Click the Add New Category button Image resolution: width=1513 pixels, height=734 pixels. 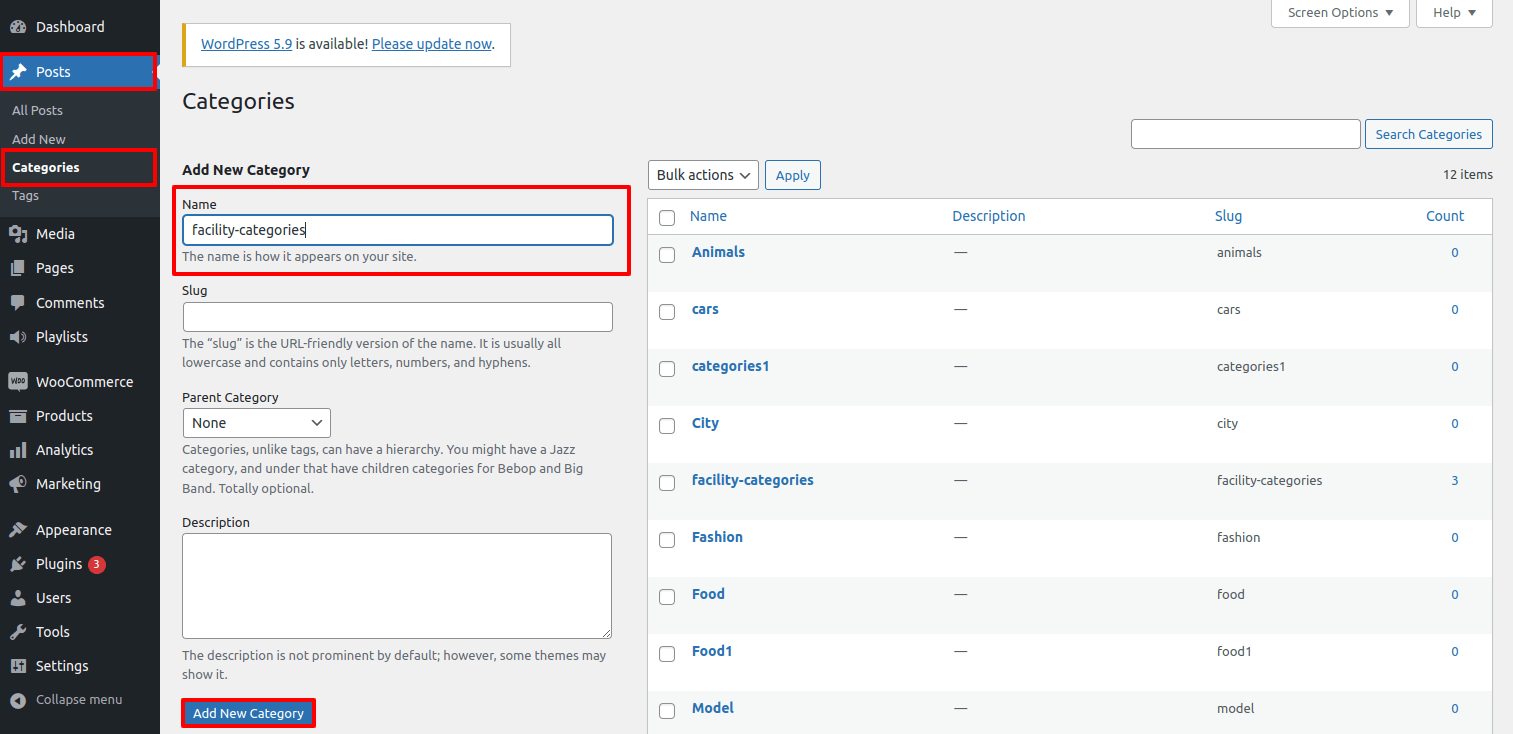248,712
